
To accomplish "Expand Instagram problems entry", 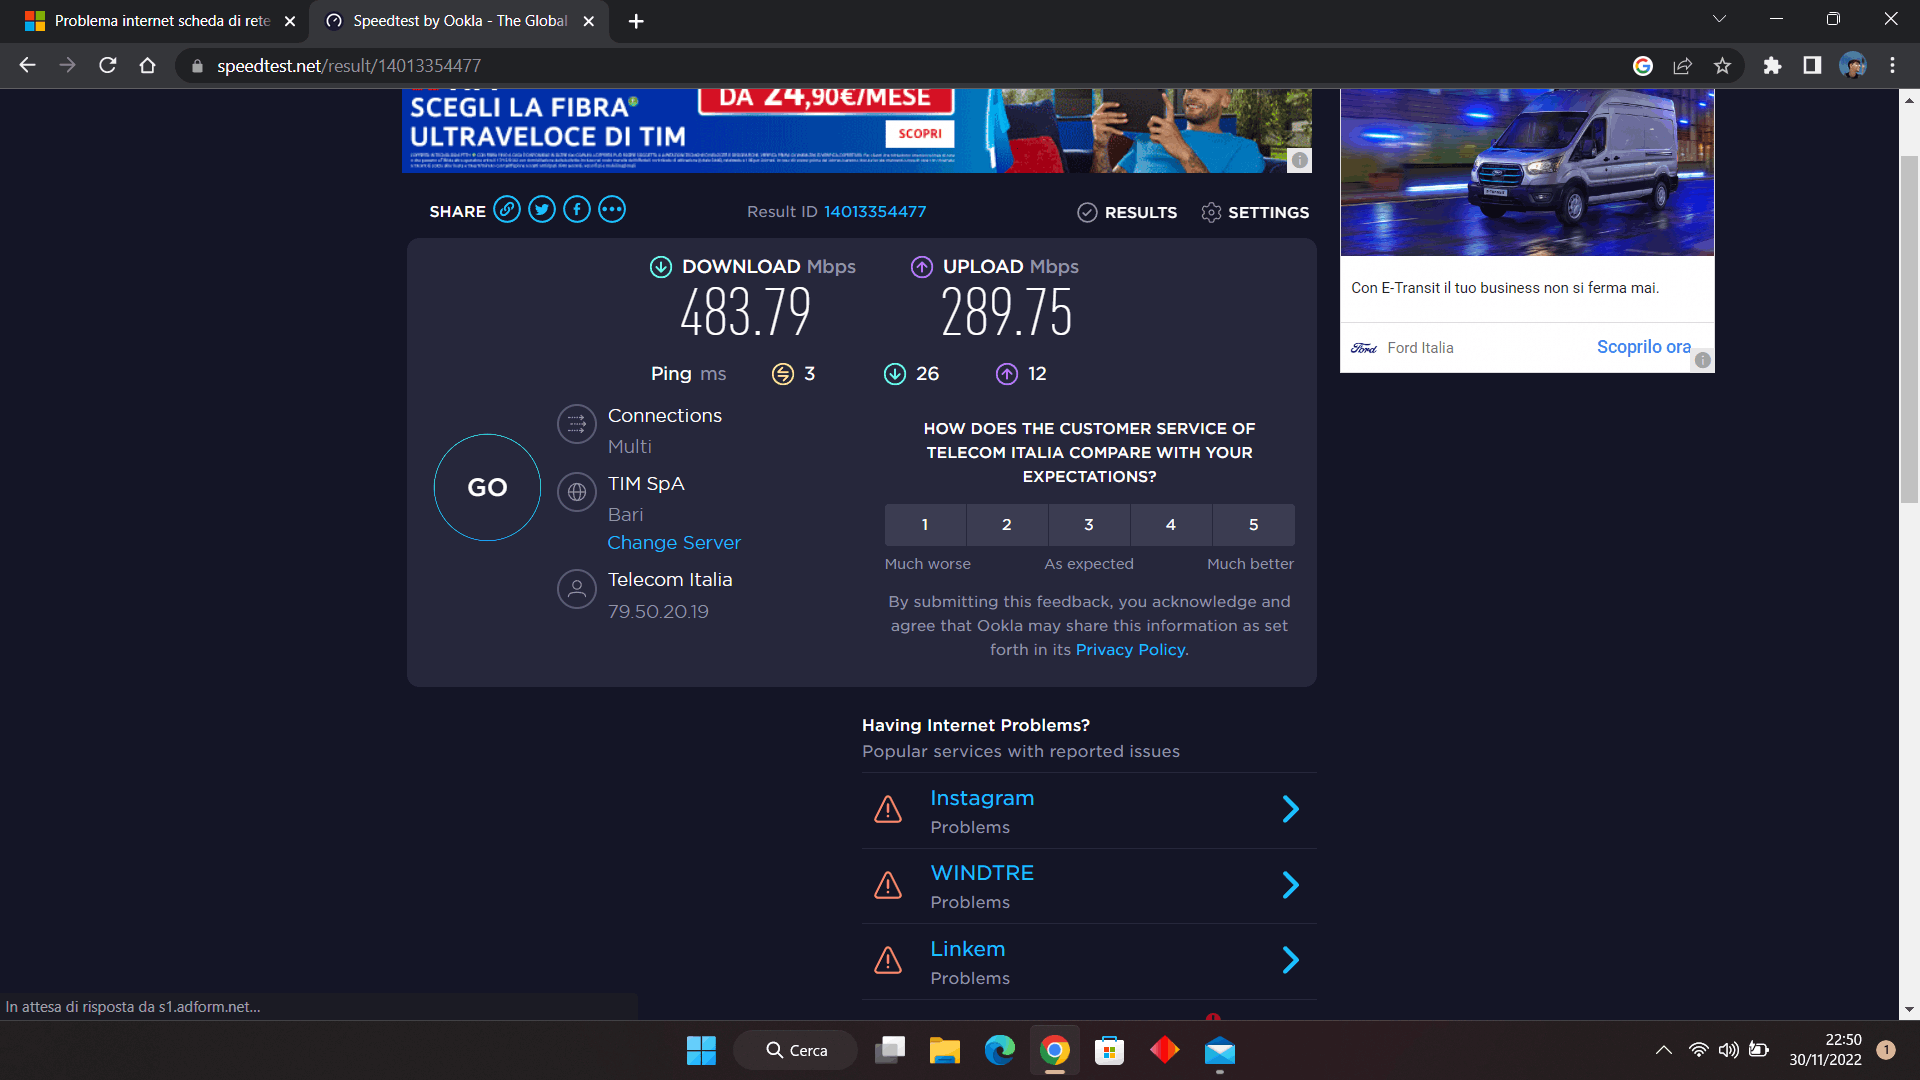I will click(x=1290, y=809).
